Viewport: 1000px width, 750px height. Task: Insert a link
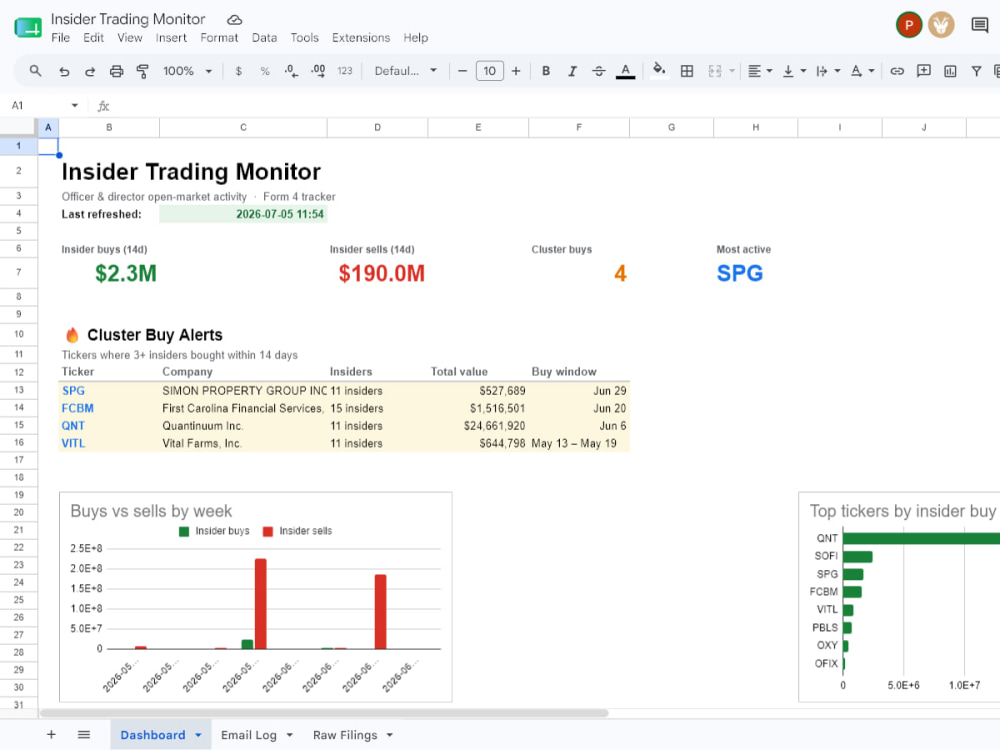coord(897,71)
